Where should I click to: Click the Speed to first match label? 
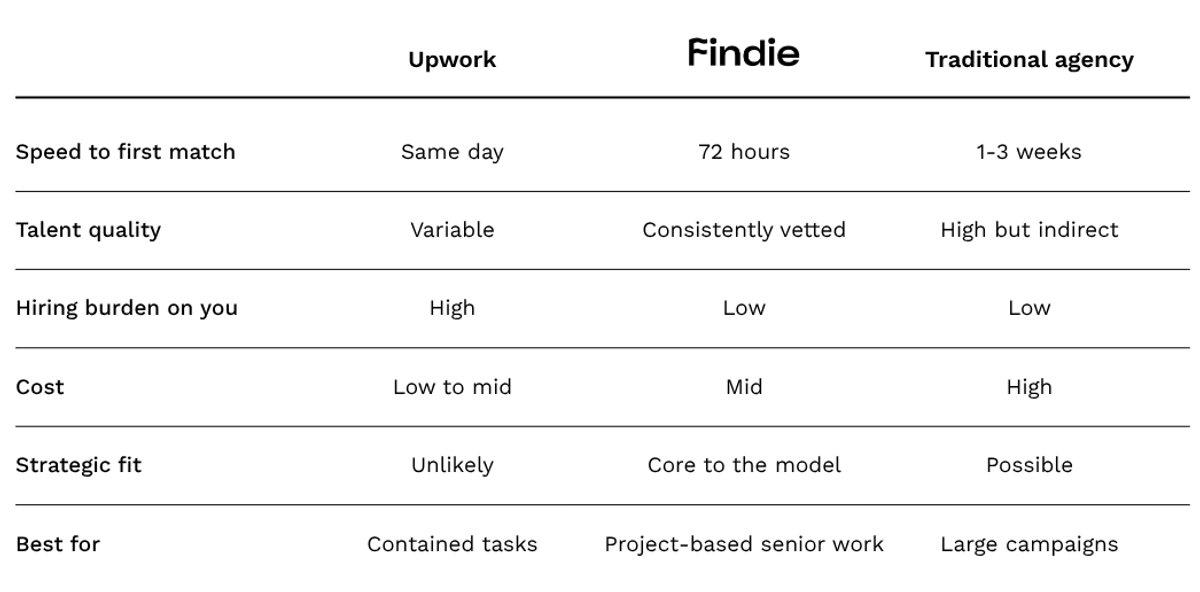(x=125, y=152)
